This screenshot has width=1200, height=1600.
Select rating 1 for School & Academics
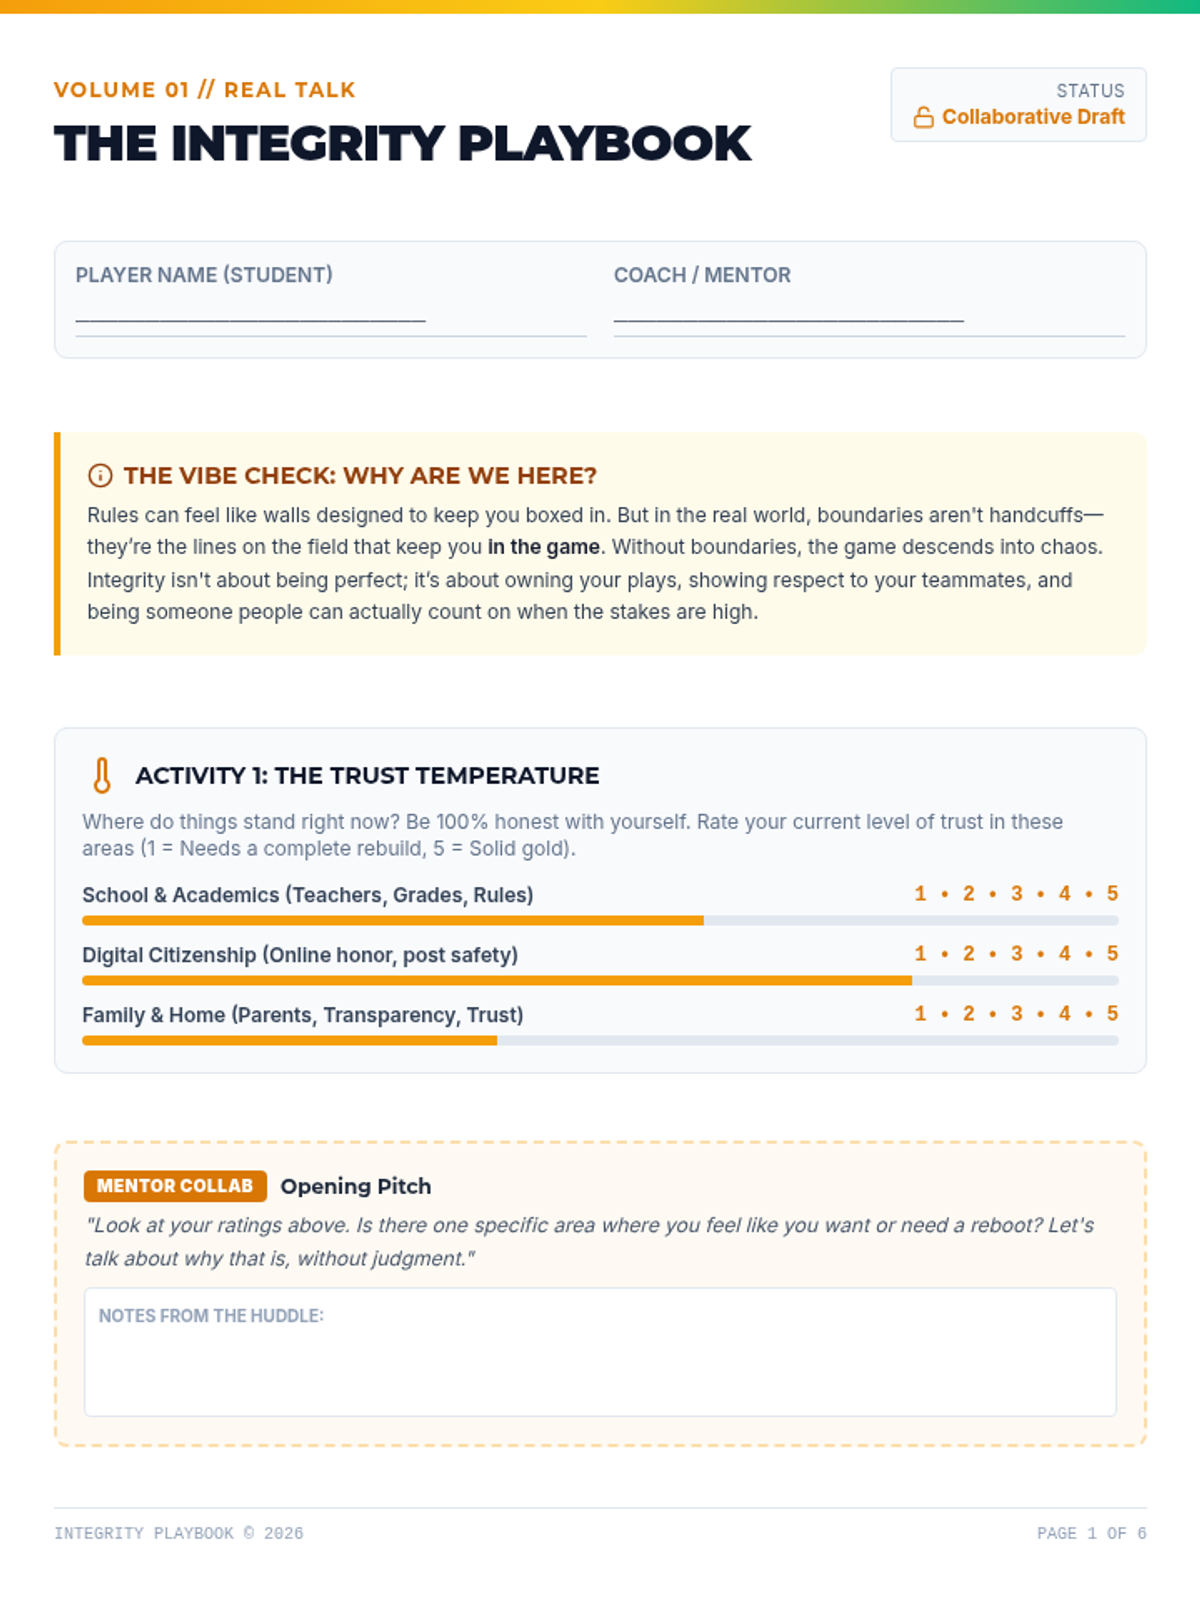click(920, 893)
